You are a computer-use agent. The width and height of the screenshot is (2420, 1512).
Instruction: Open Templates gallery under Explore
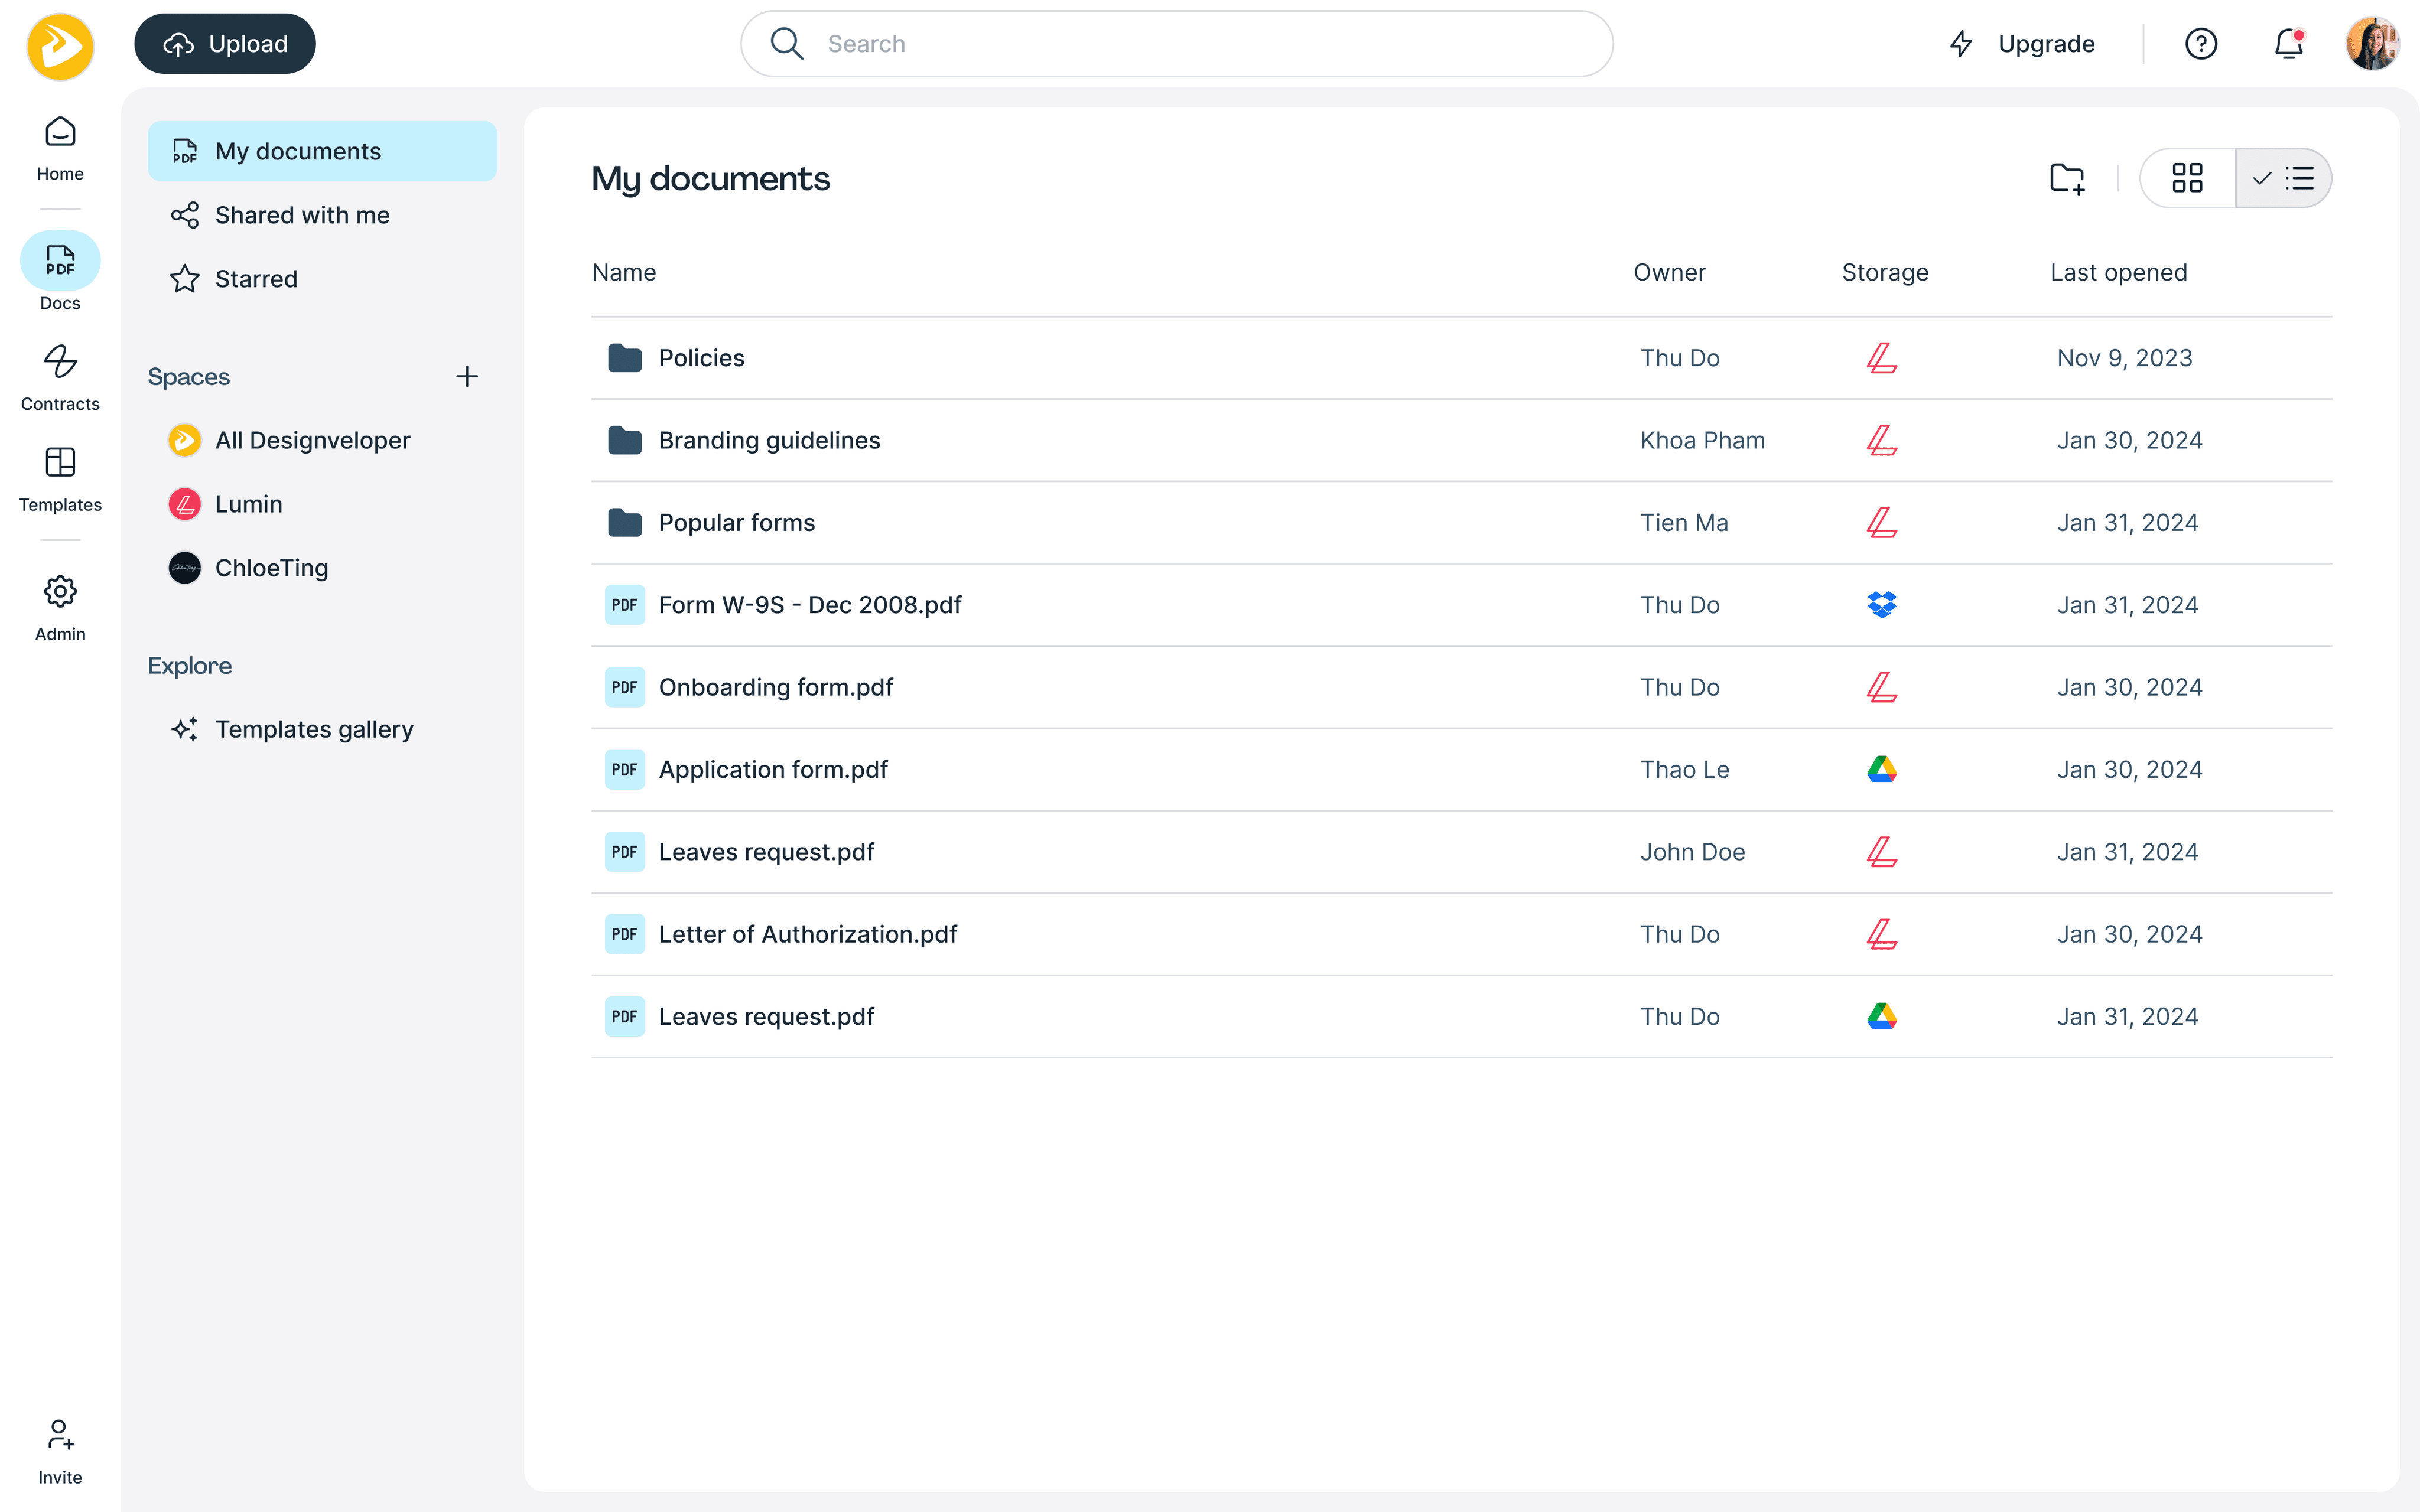314,729
